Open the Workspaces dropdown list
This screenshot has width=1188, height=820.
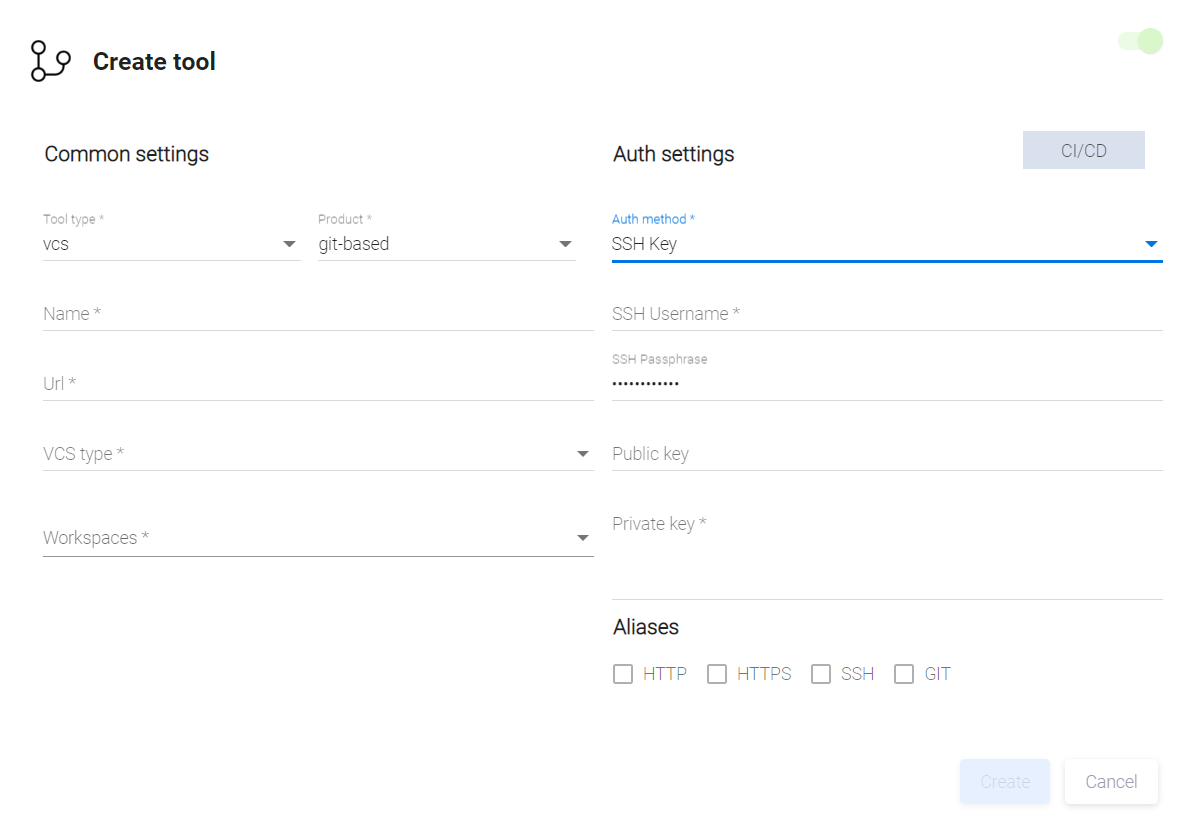pyautogui.click(x=318, y=538)
